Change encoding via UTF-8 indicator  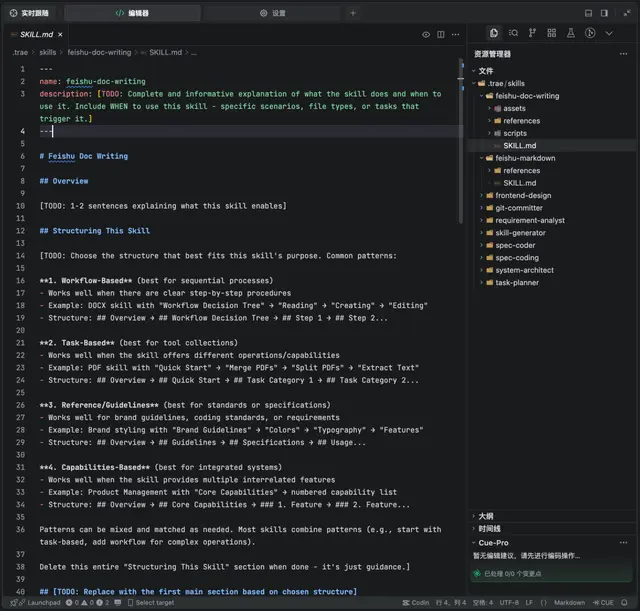(509, 603)
